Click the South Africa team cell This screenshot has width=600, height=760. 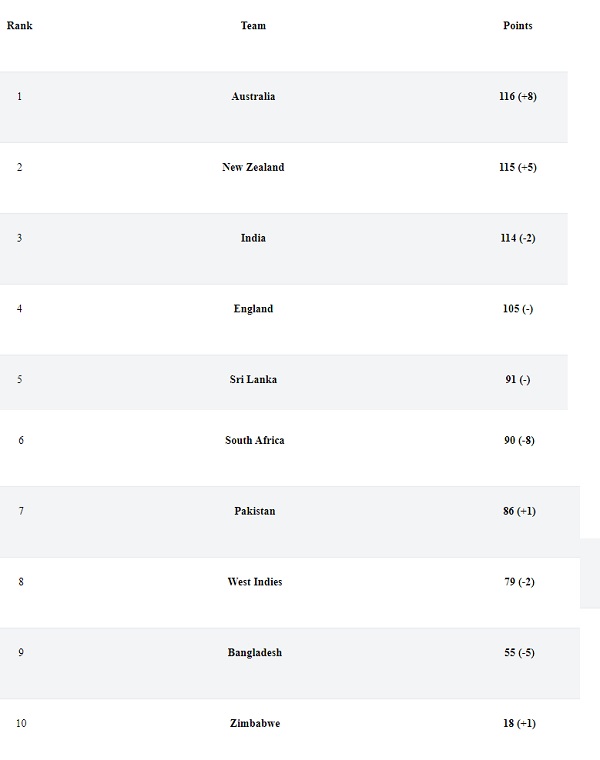pyautogui.click(x=254, y=441)
